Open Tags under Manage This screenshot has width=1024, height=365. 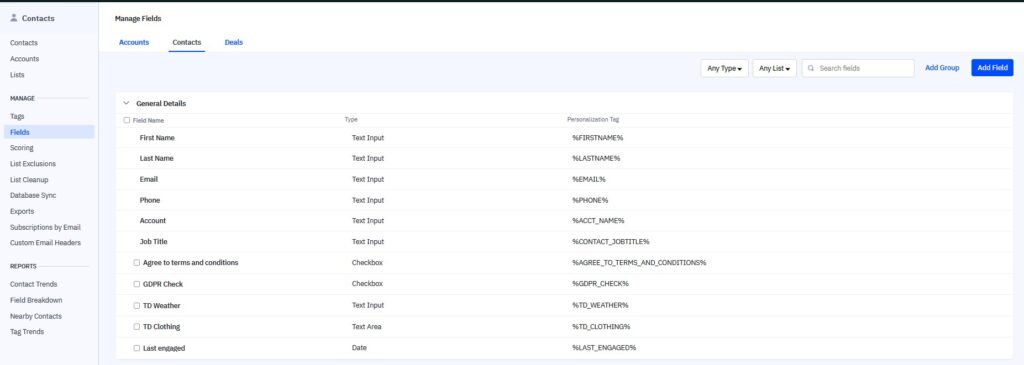(17, 116)
